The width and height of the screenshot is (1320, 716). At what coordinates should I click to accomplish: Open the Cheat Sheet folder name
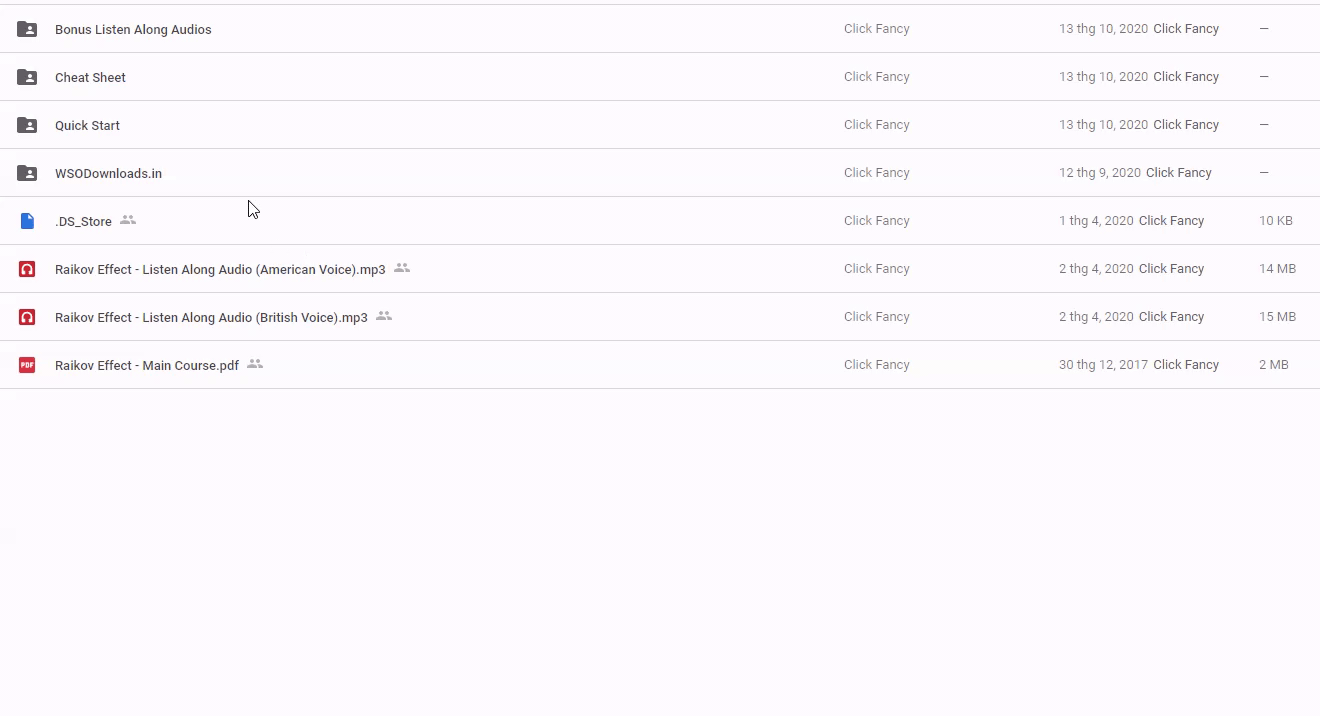click(90, 78)
